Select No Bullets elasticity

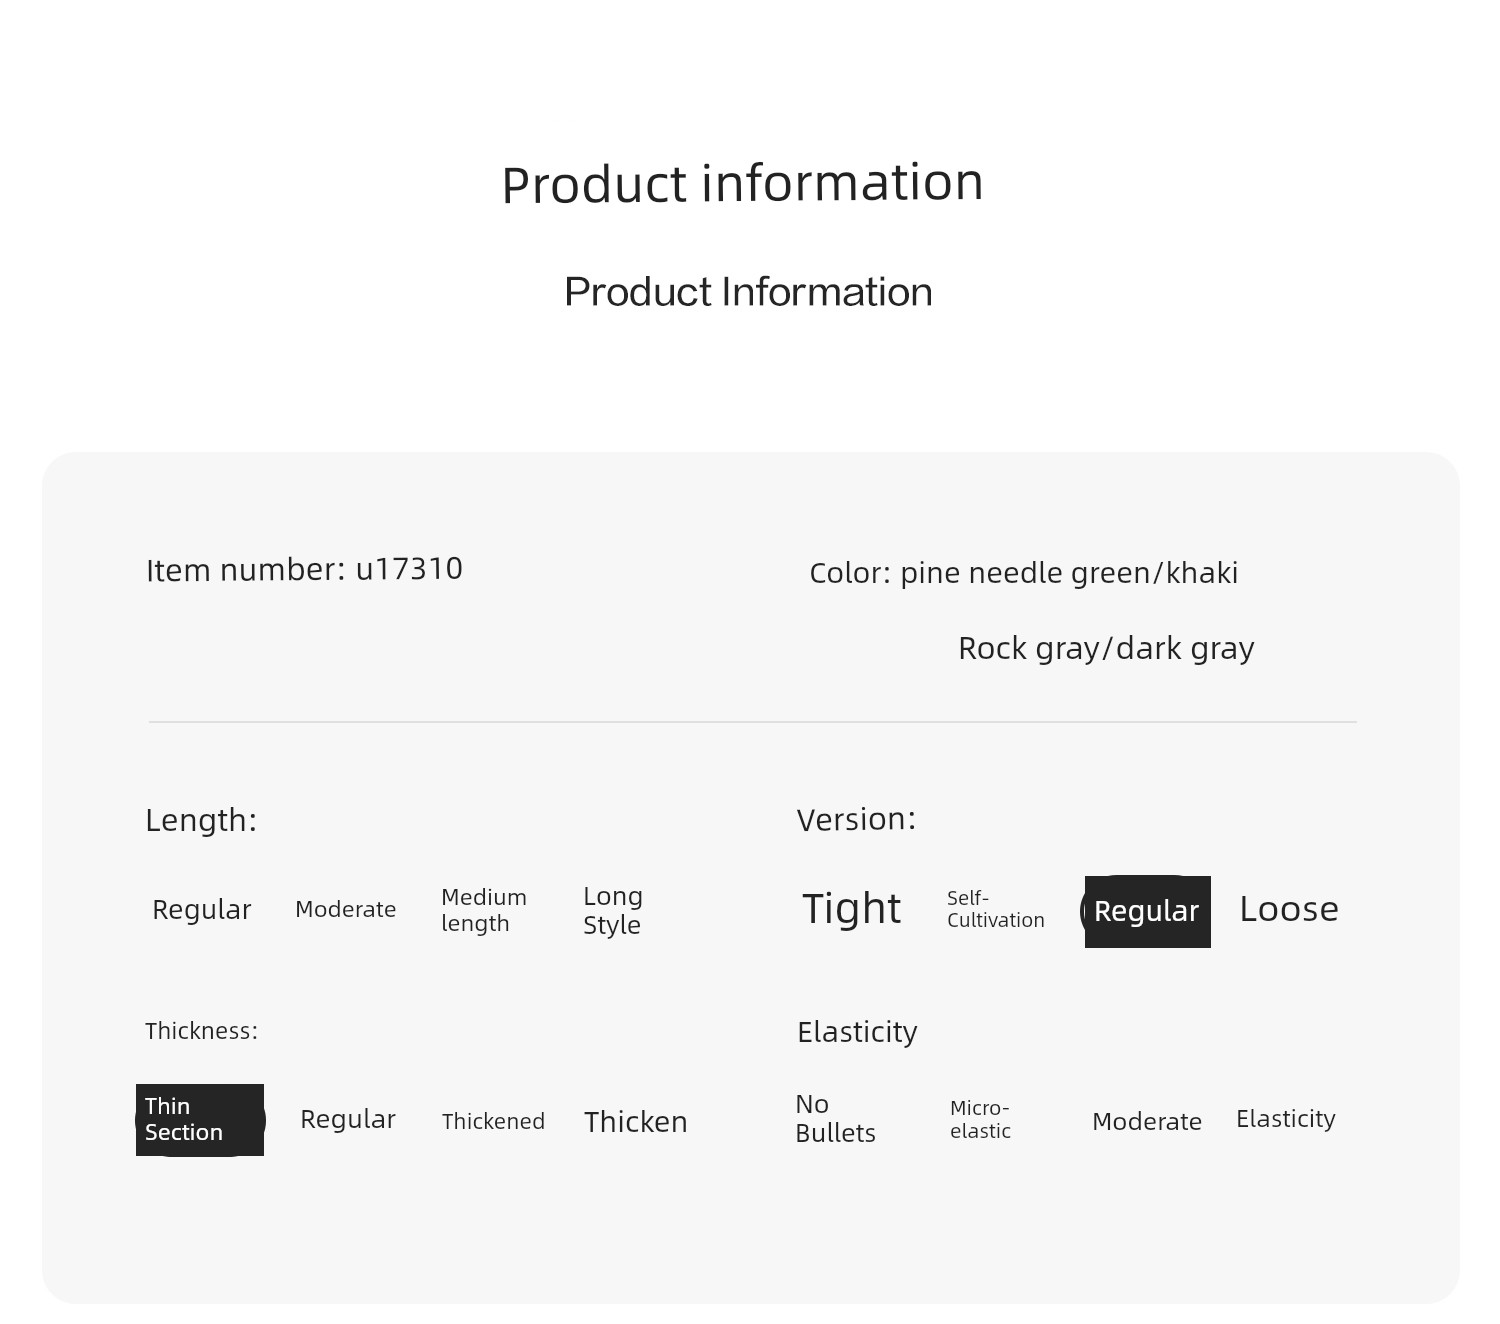836,1119
